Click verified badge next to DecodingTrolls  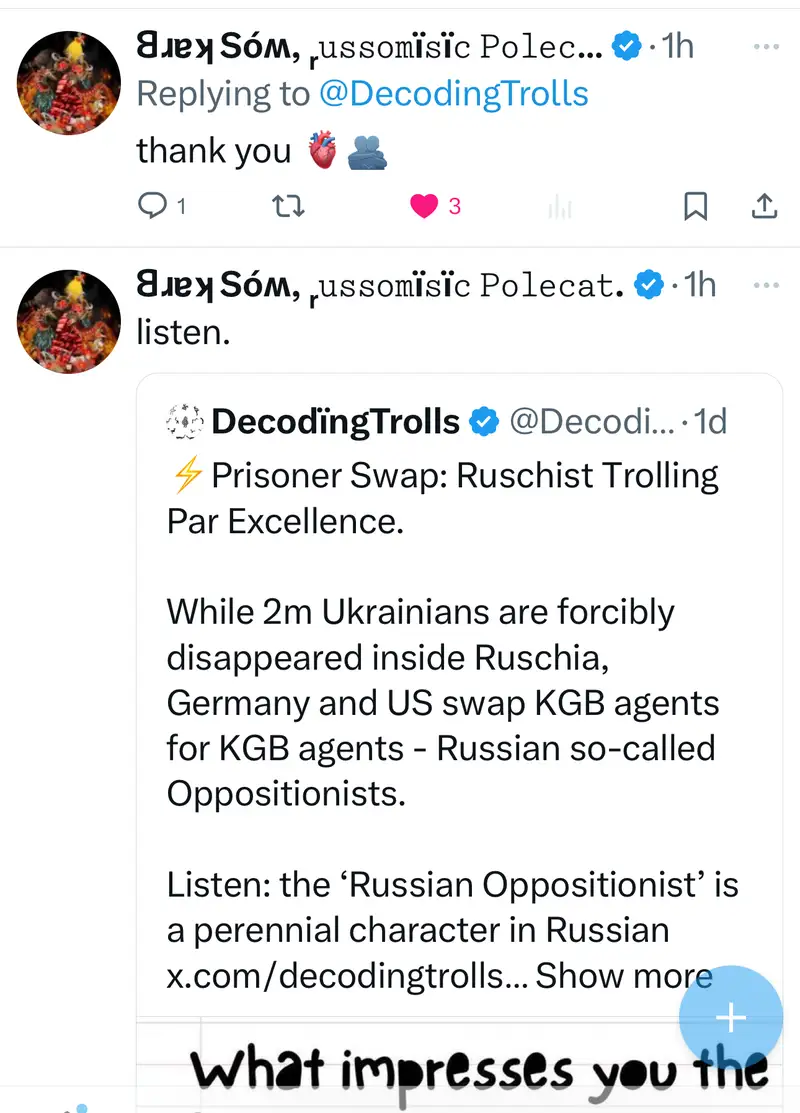484,422
